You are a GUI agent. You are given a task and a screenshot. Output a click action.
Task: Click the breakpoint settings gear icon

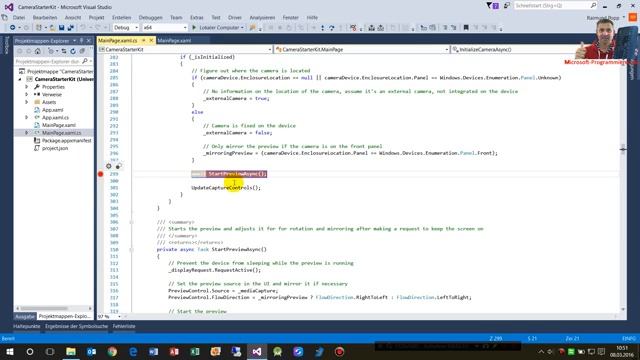click(109, 166)
